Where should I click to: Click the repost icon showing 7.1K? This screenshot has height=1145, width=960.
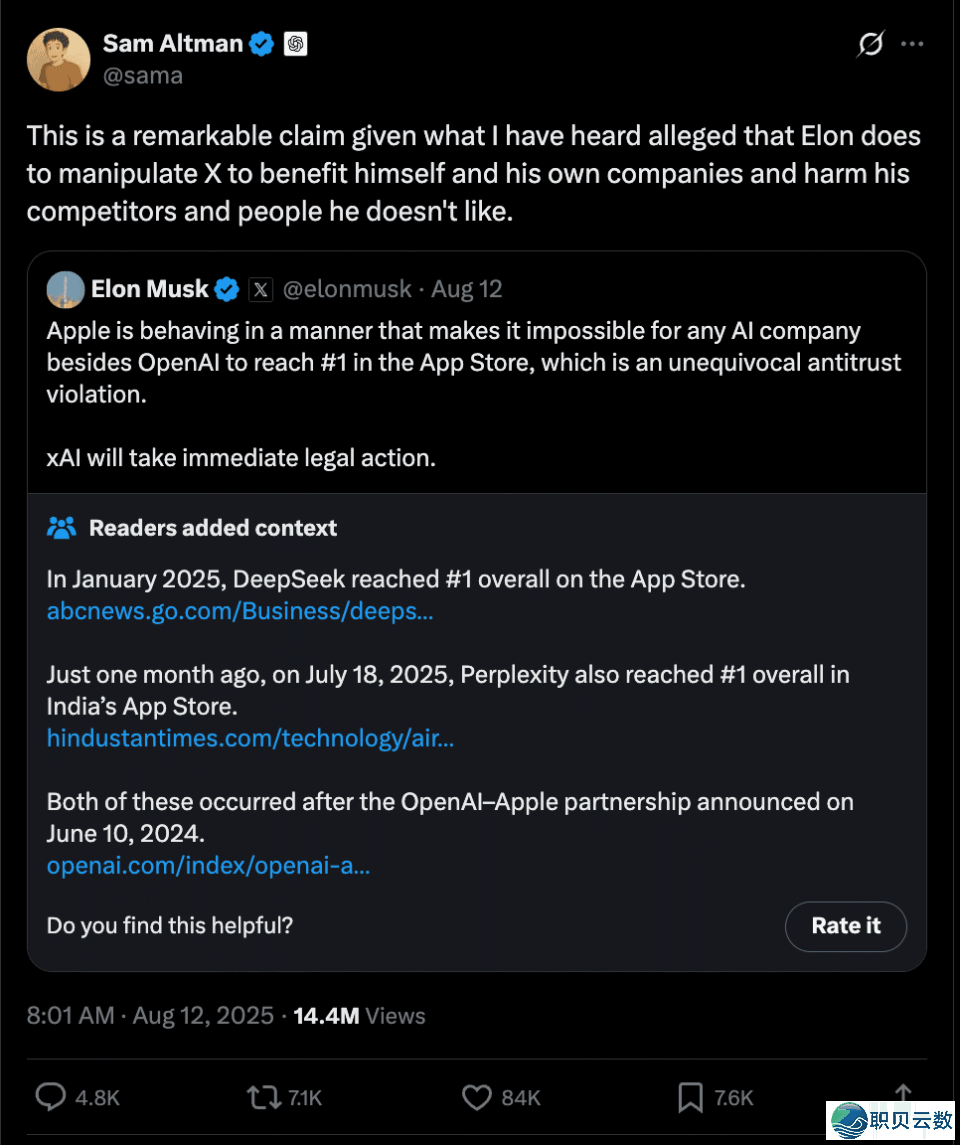tap(263, 1097)
